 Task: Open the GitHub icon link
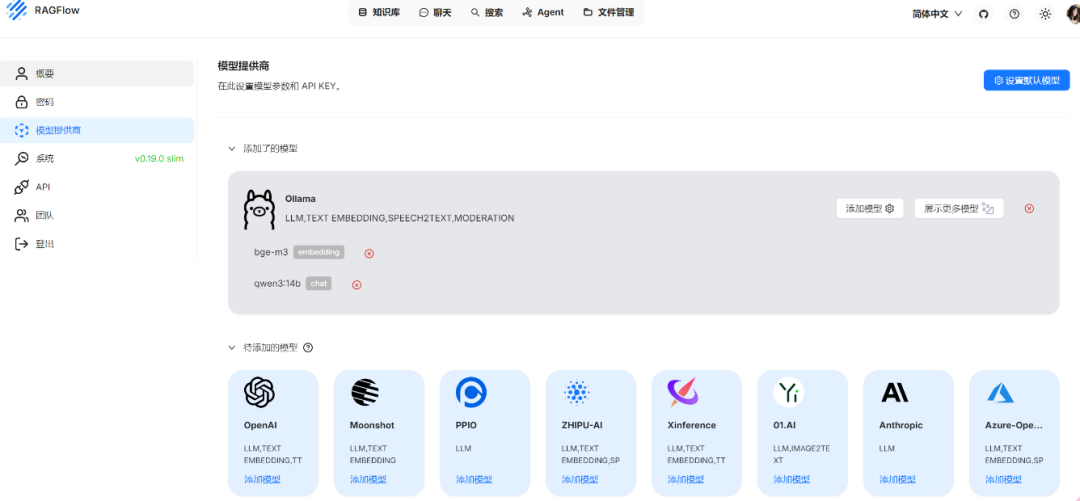click(984, 14)
